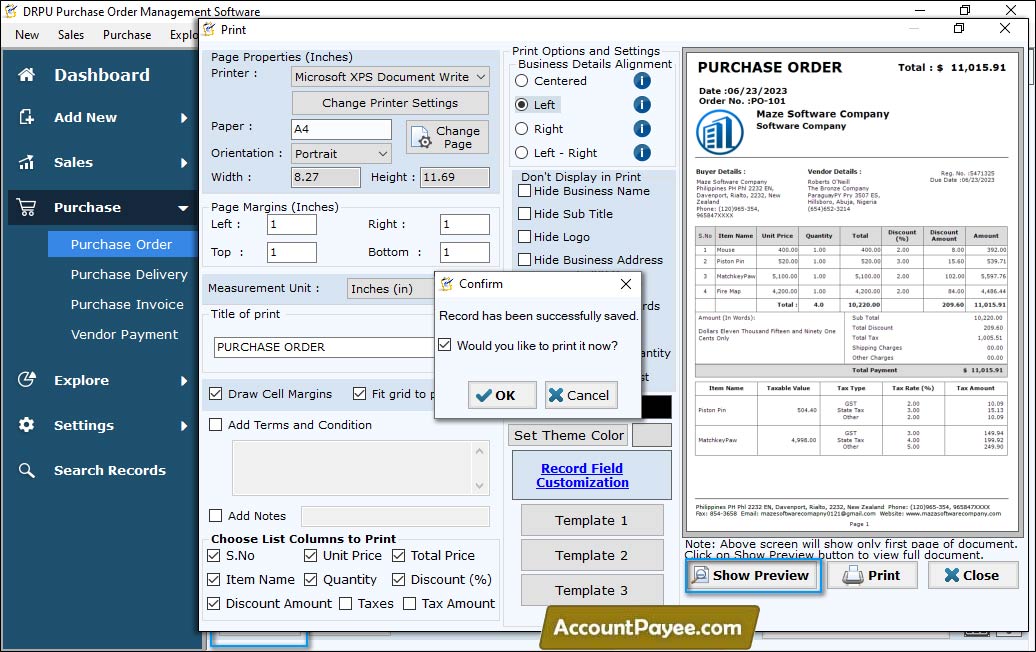
Task: Select the Left alignment radio button
Action: click(521, 104)
